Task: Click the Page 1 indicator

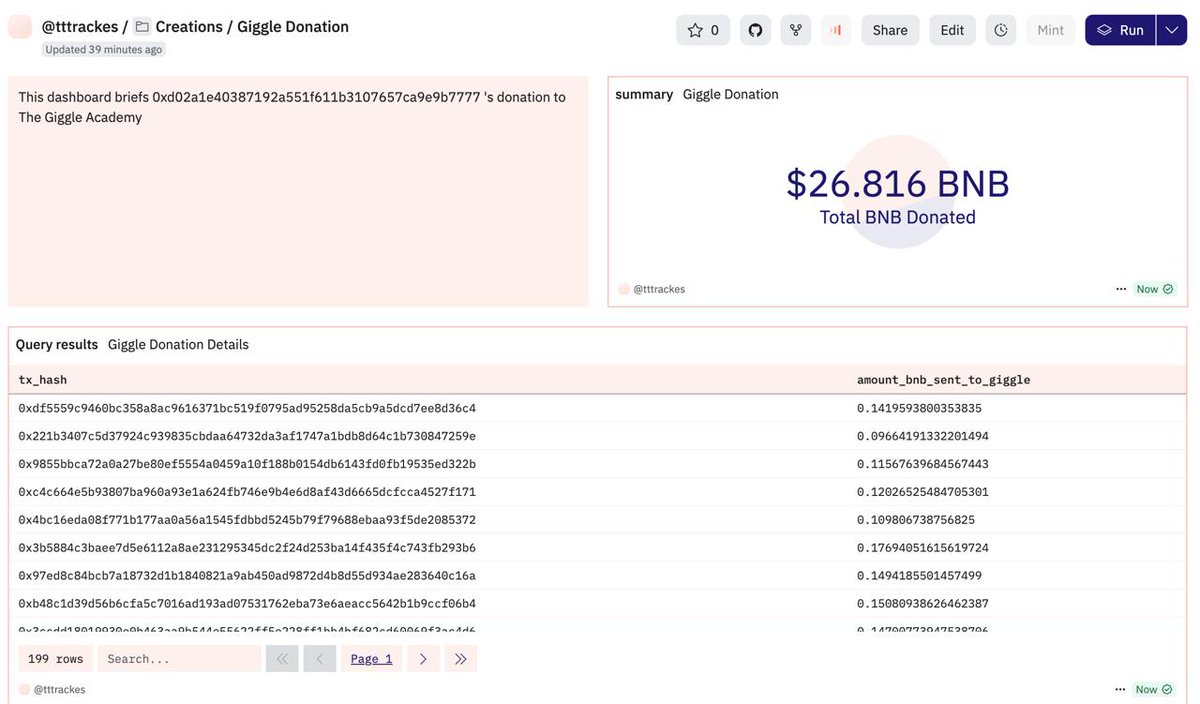Action: (372, 659)
